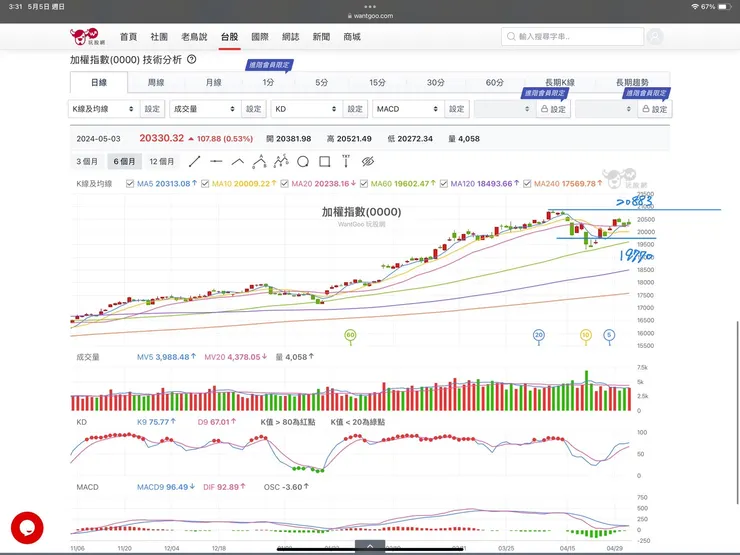The width and height of the screenshot is (740, 555).
Task: Focus the 輸入搜尋字串 search field
Action: point(572,36)
